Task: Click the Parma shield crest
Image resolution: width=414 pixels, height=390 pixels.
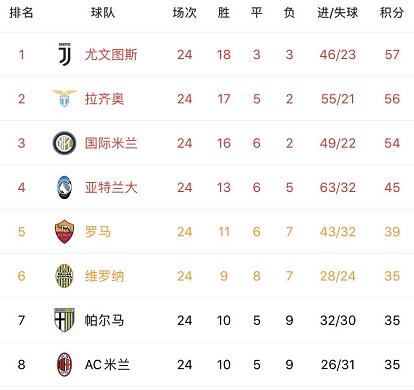Action: coord(64,320)
